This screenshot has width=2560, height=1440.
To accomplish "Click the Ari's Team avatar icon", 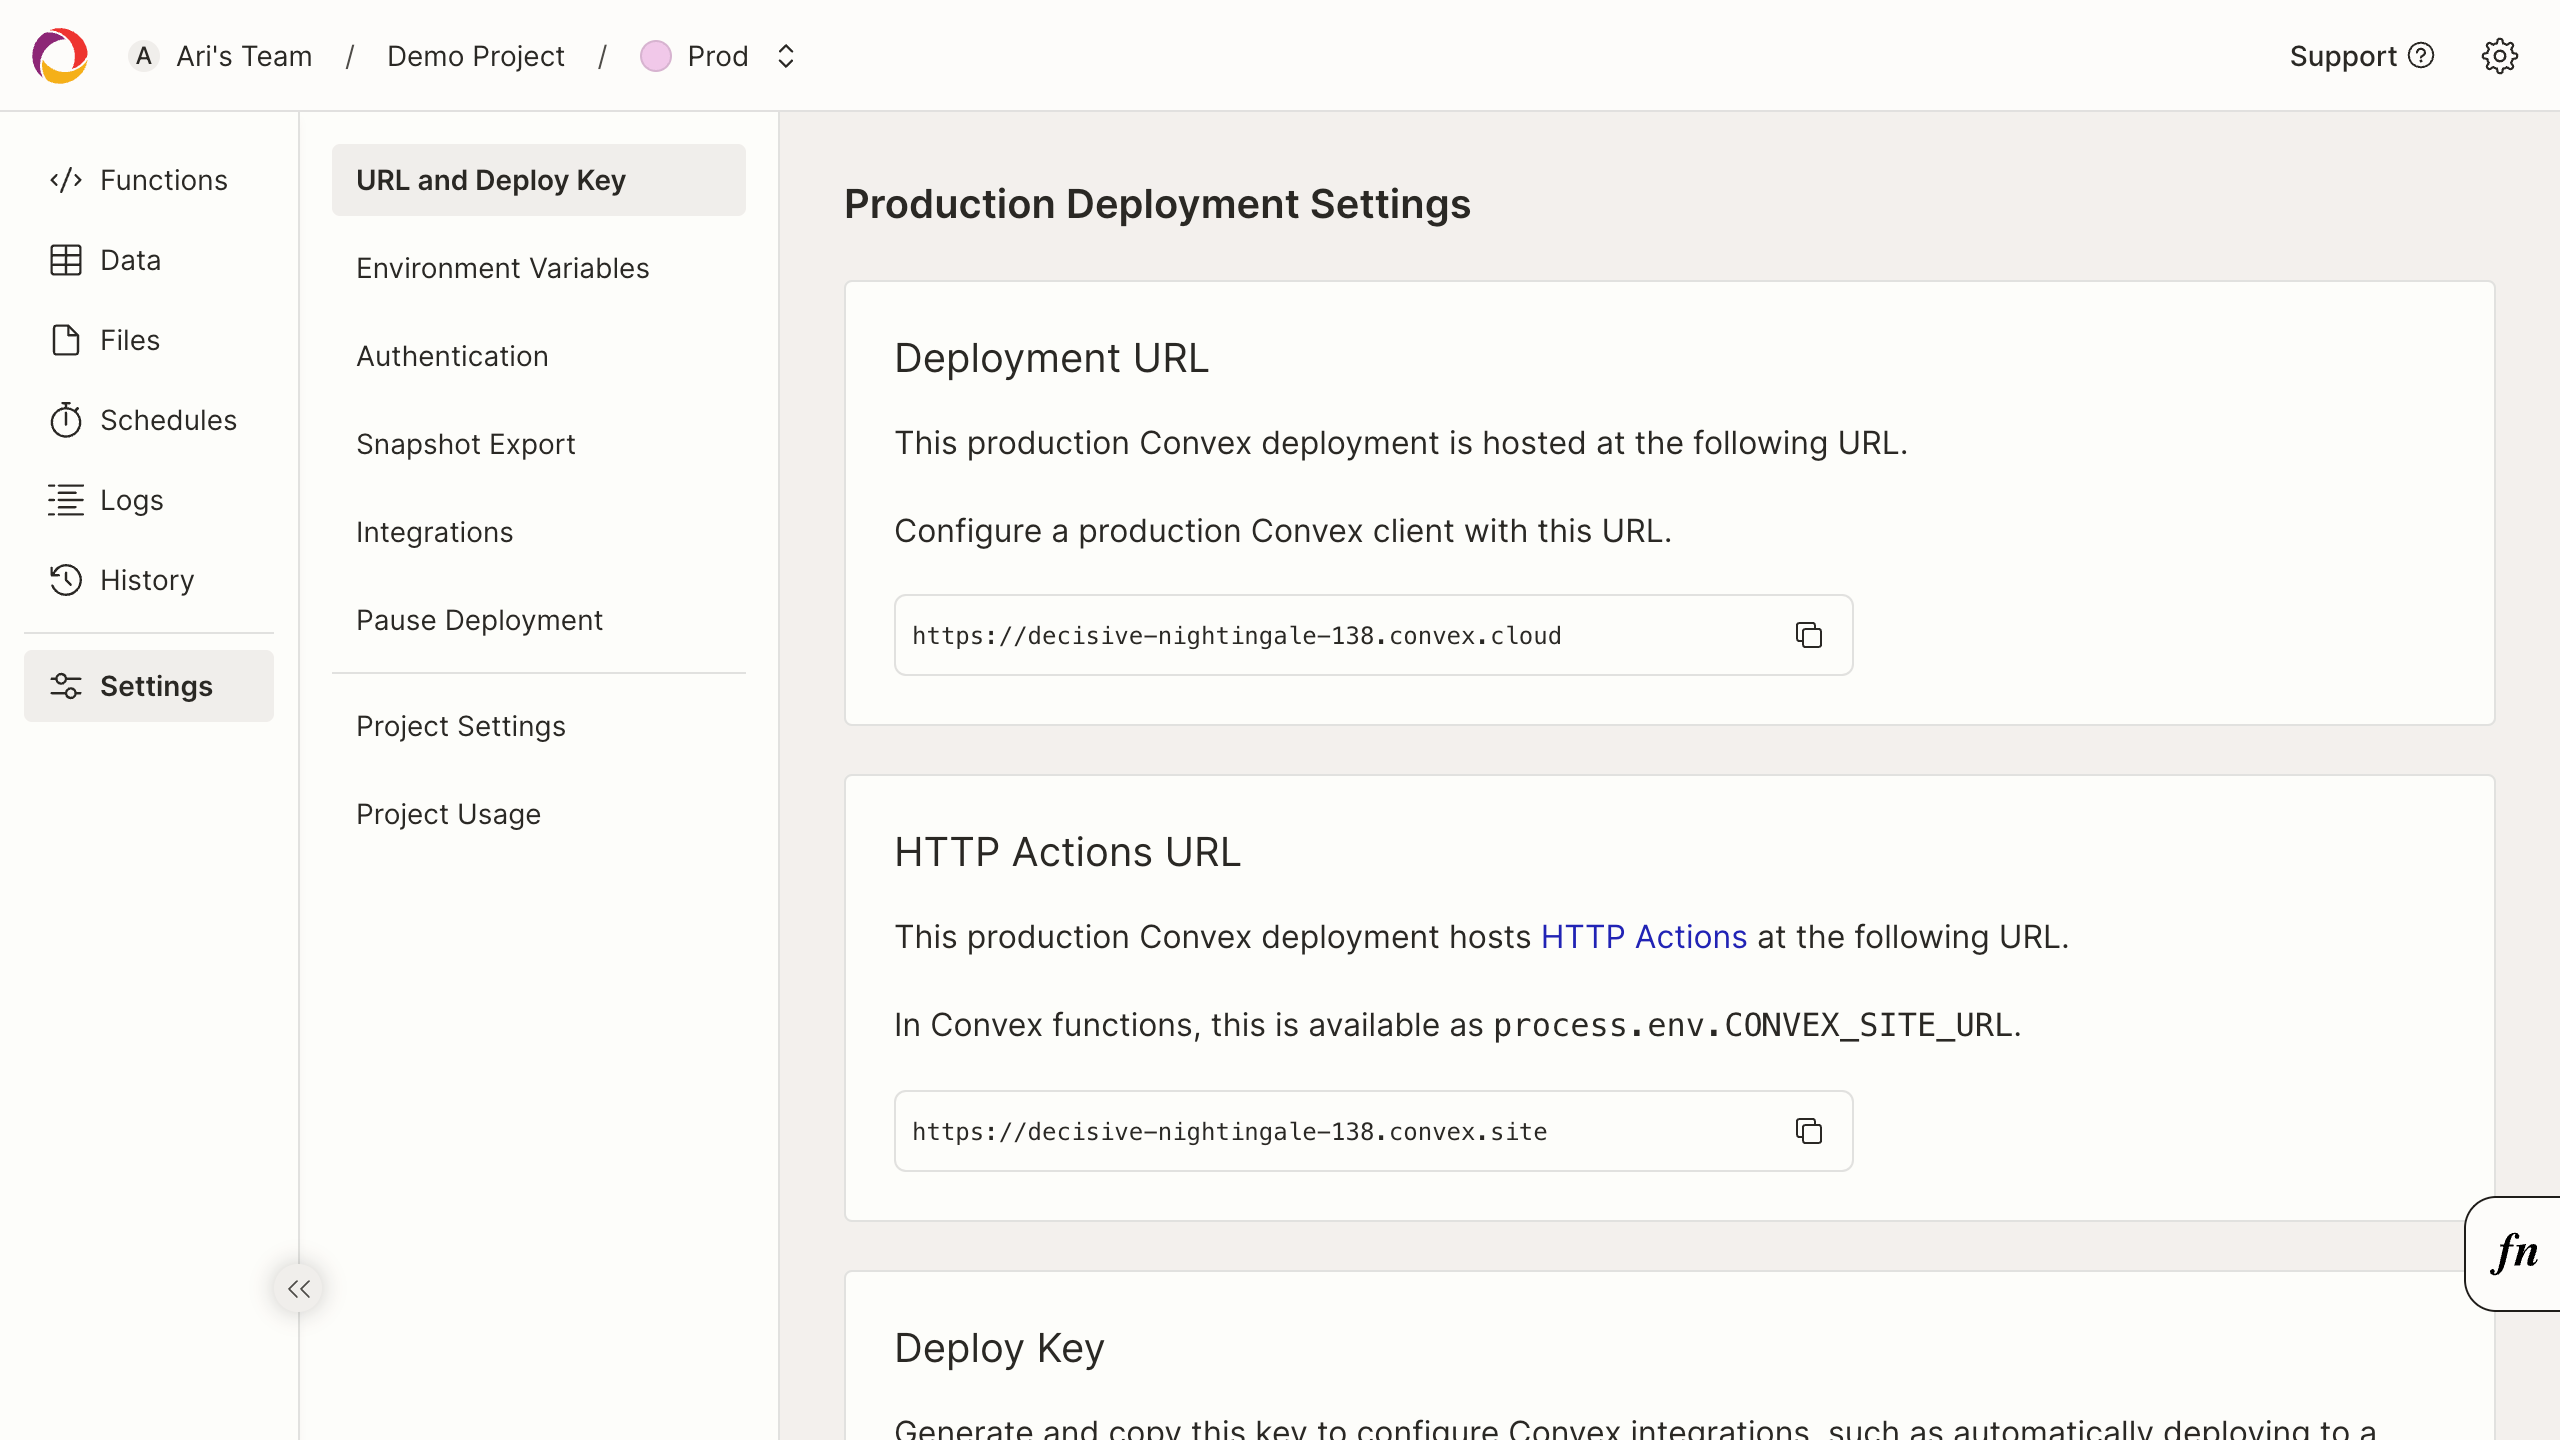I will tap(144, 56).
